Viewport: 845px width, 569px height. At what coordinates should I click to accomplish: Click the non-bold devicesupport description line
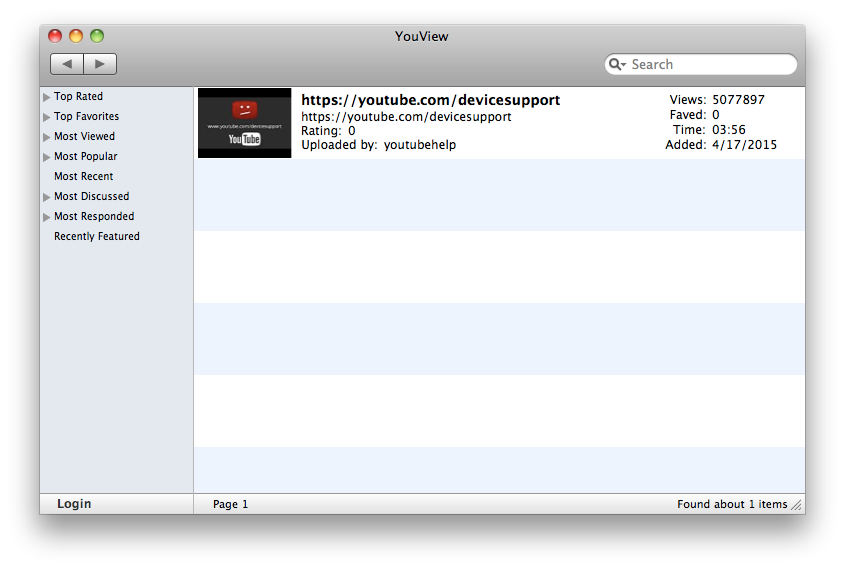406,117
